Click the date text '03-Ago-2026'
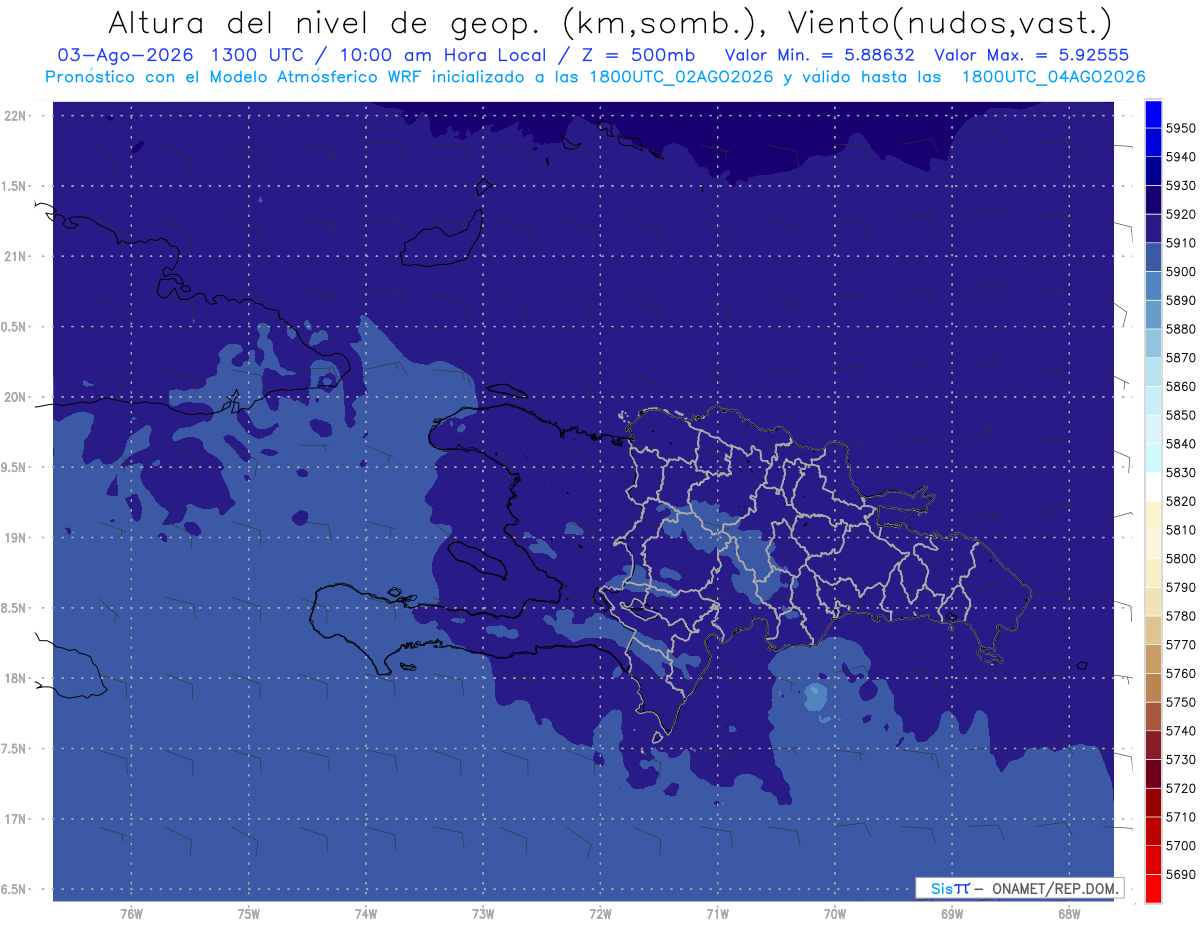The image size is (1200, 927). pyautogui.click(x=124, y=55)
